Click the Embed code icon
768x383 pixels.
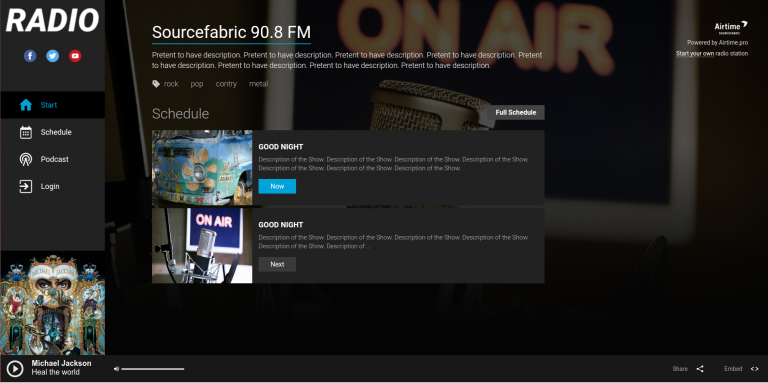(754, 369)
